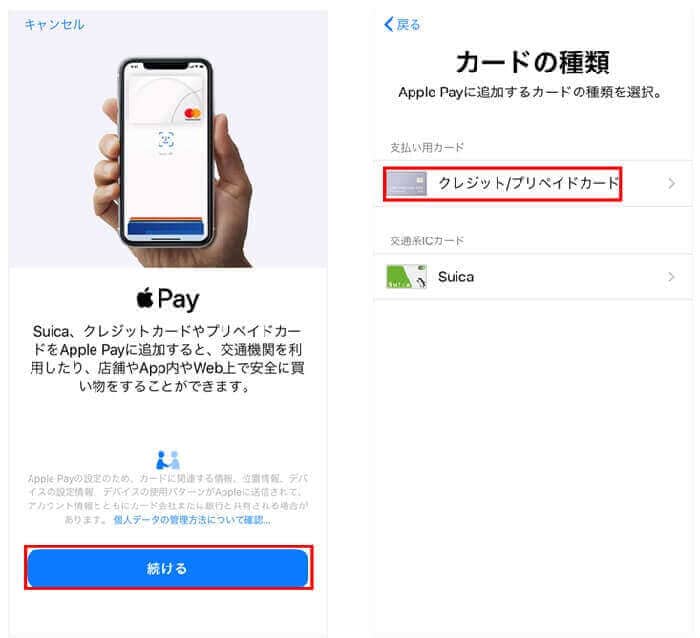Go back with the 戻る button
Image resolution: width=700 pixels, height=638 pixels.
[402, 24]
